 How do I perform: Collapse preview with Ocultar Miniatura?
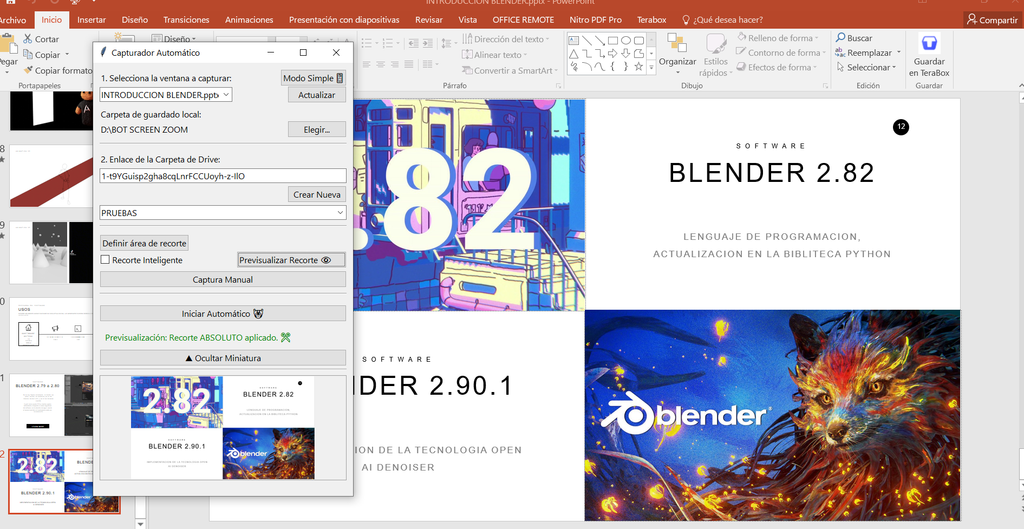pyautogui.click(x=223, y=358)
